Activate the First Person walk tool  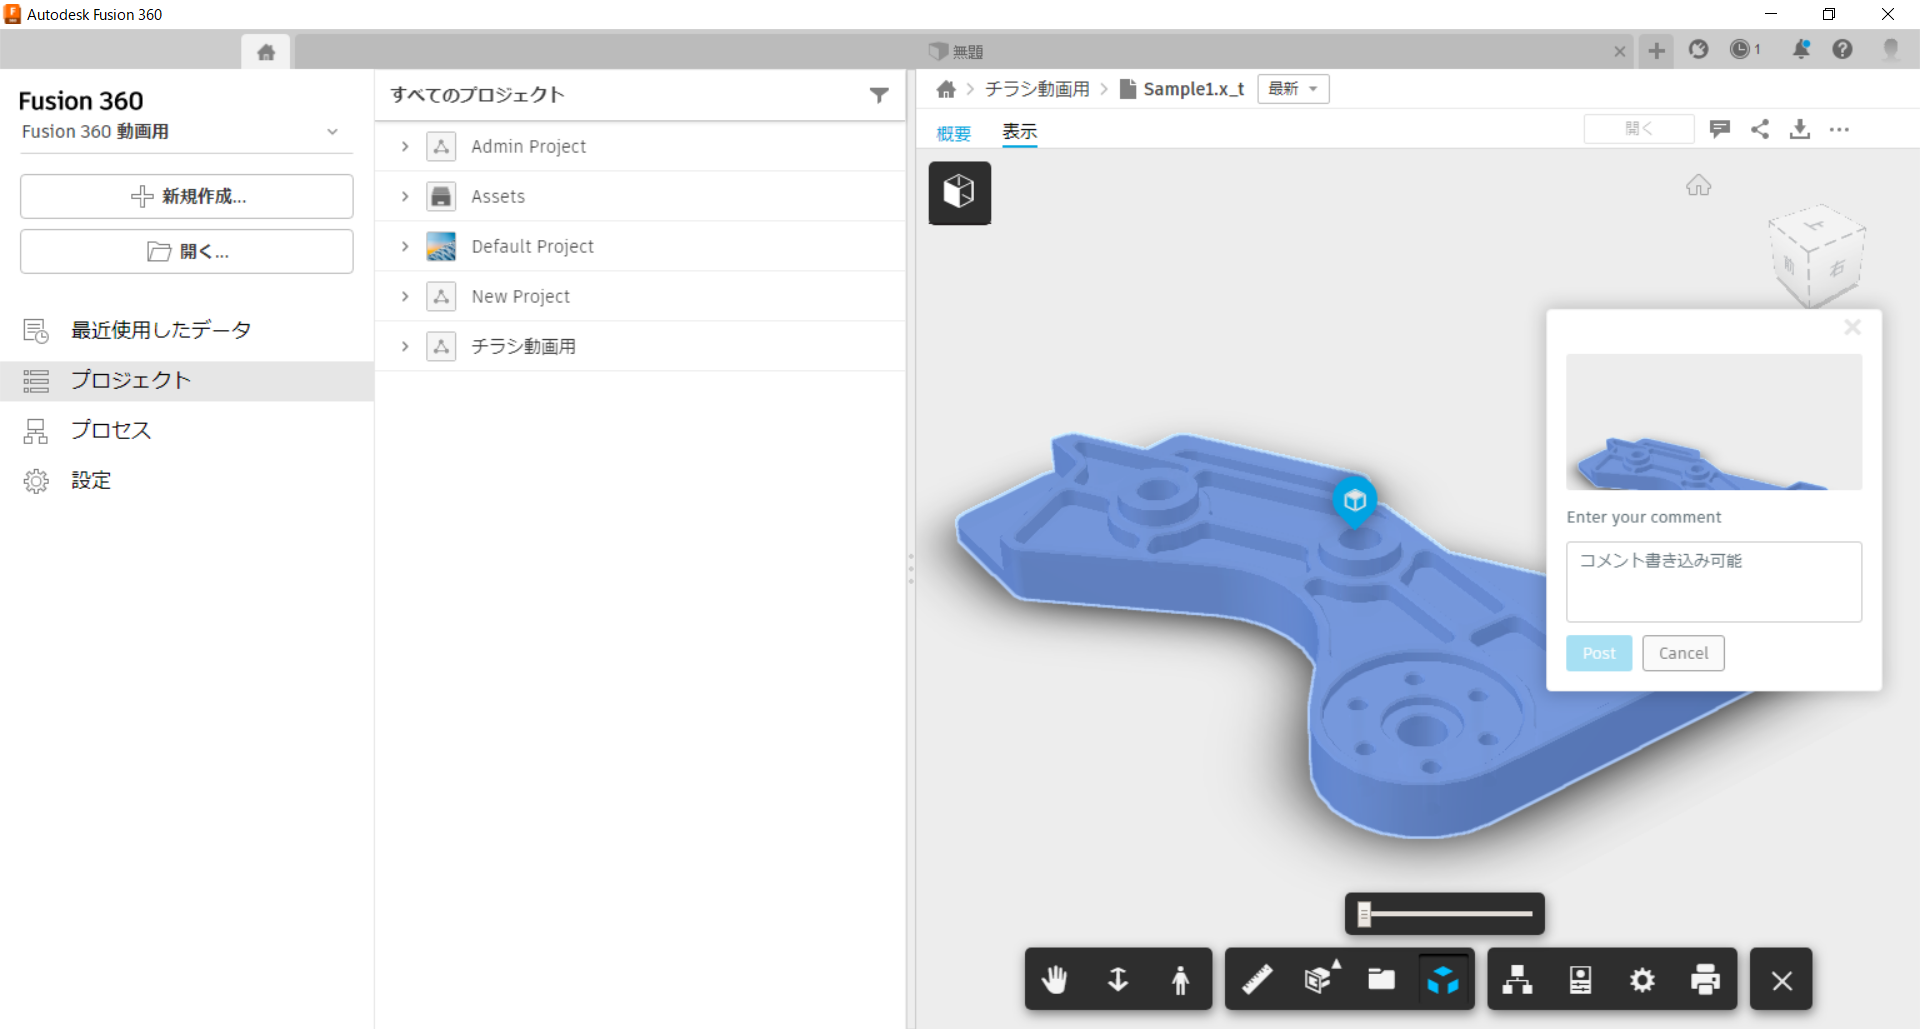point(1181,980)
